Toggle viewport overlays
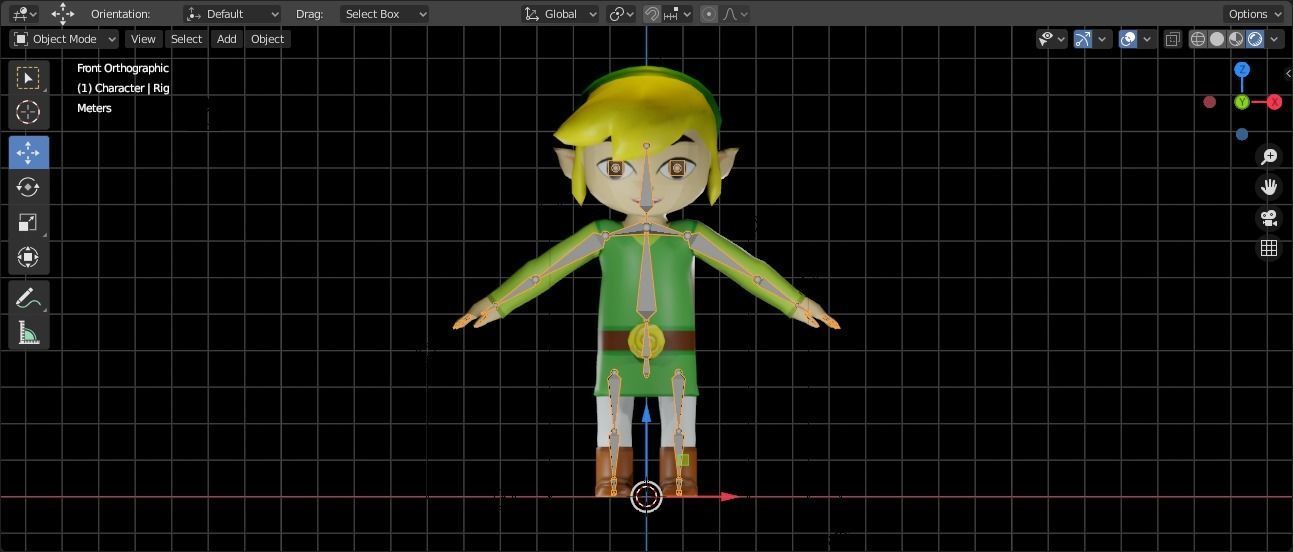The image size is (1293, 552). 1128,39
